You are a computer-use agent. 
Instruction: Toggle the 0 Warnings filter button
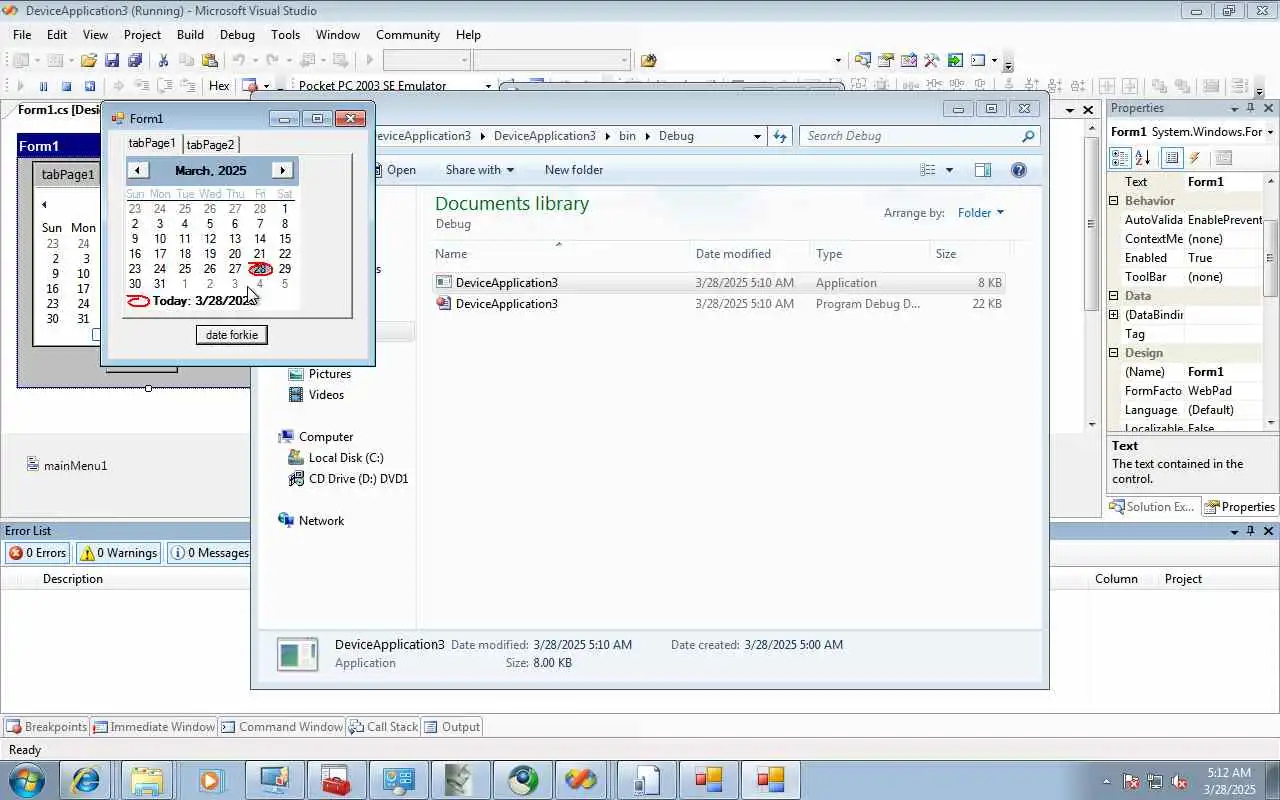coord(119,553)
